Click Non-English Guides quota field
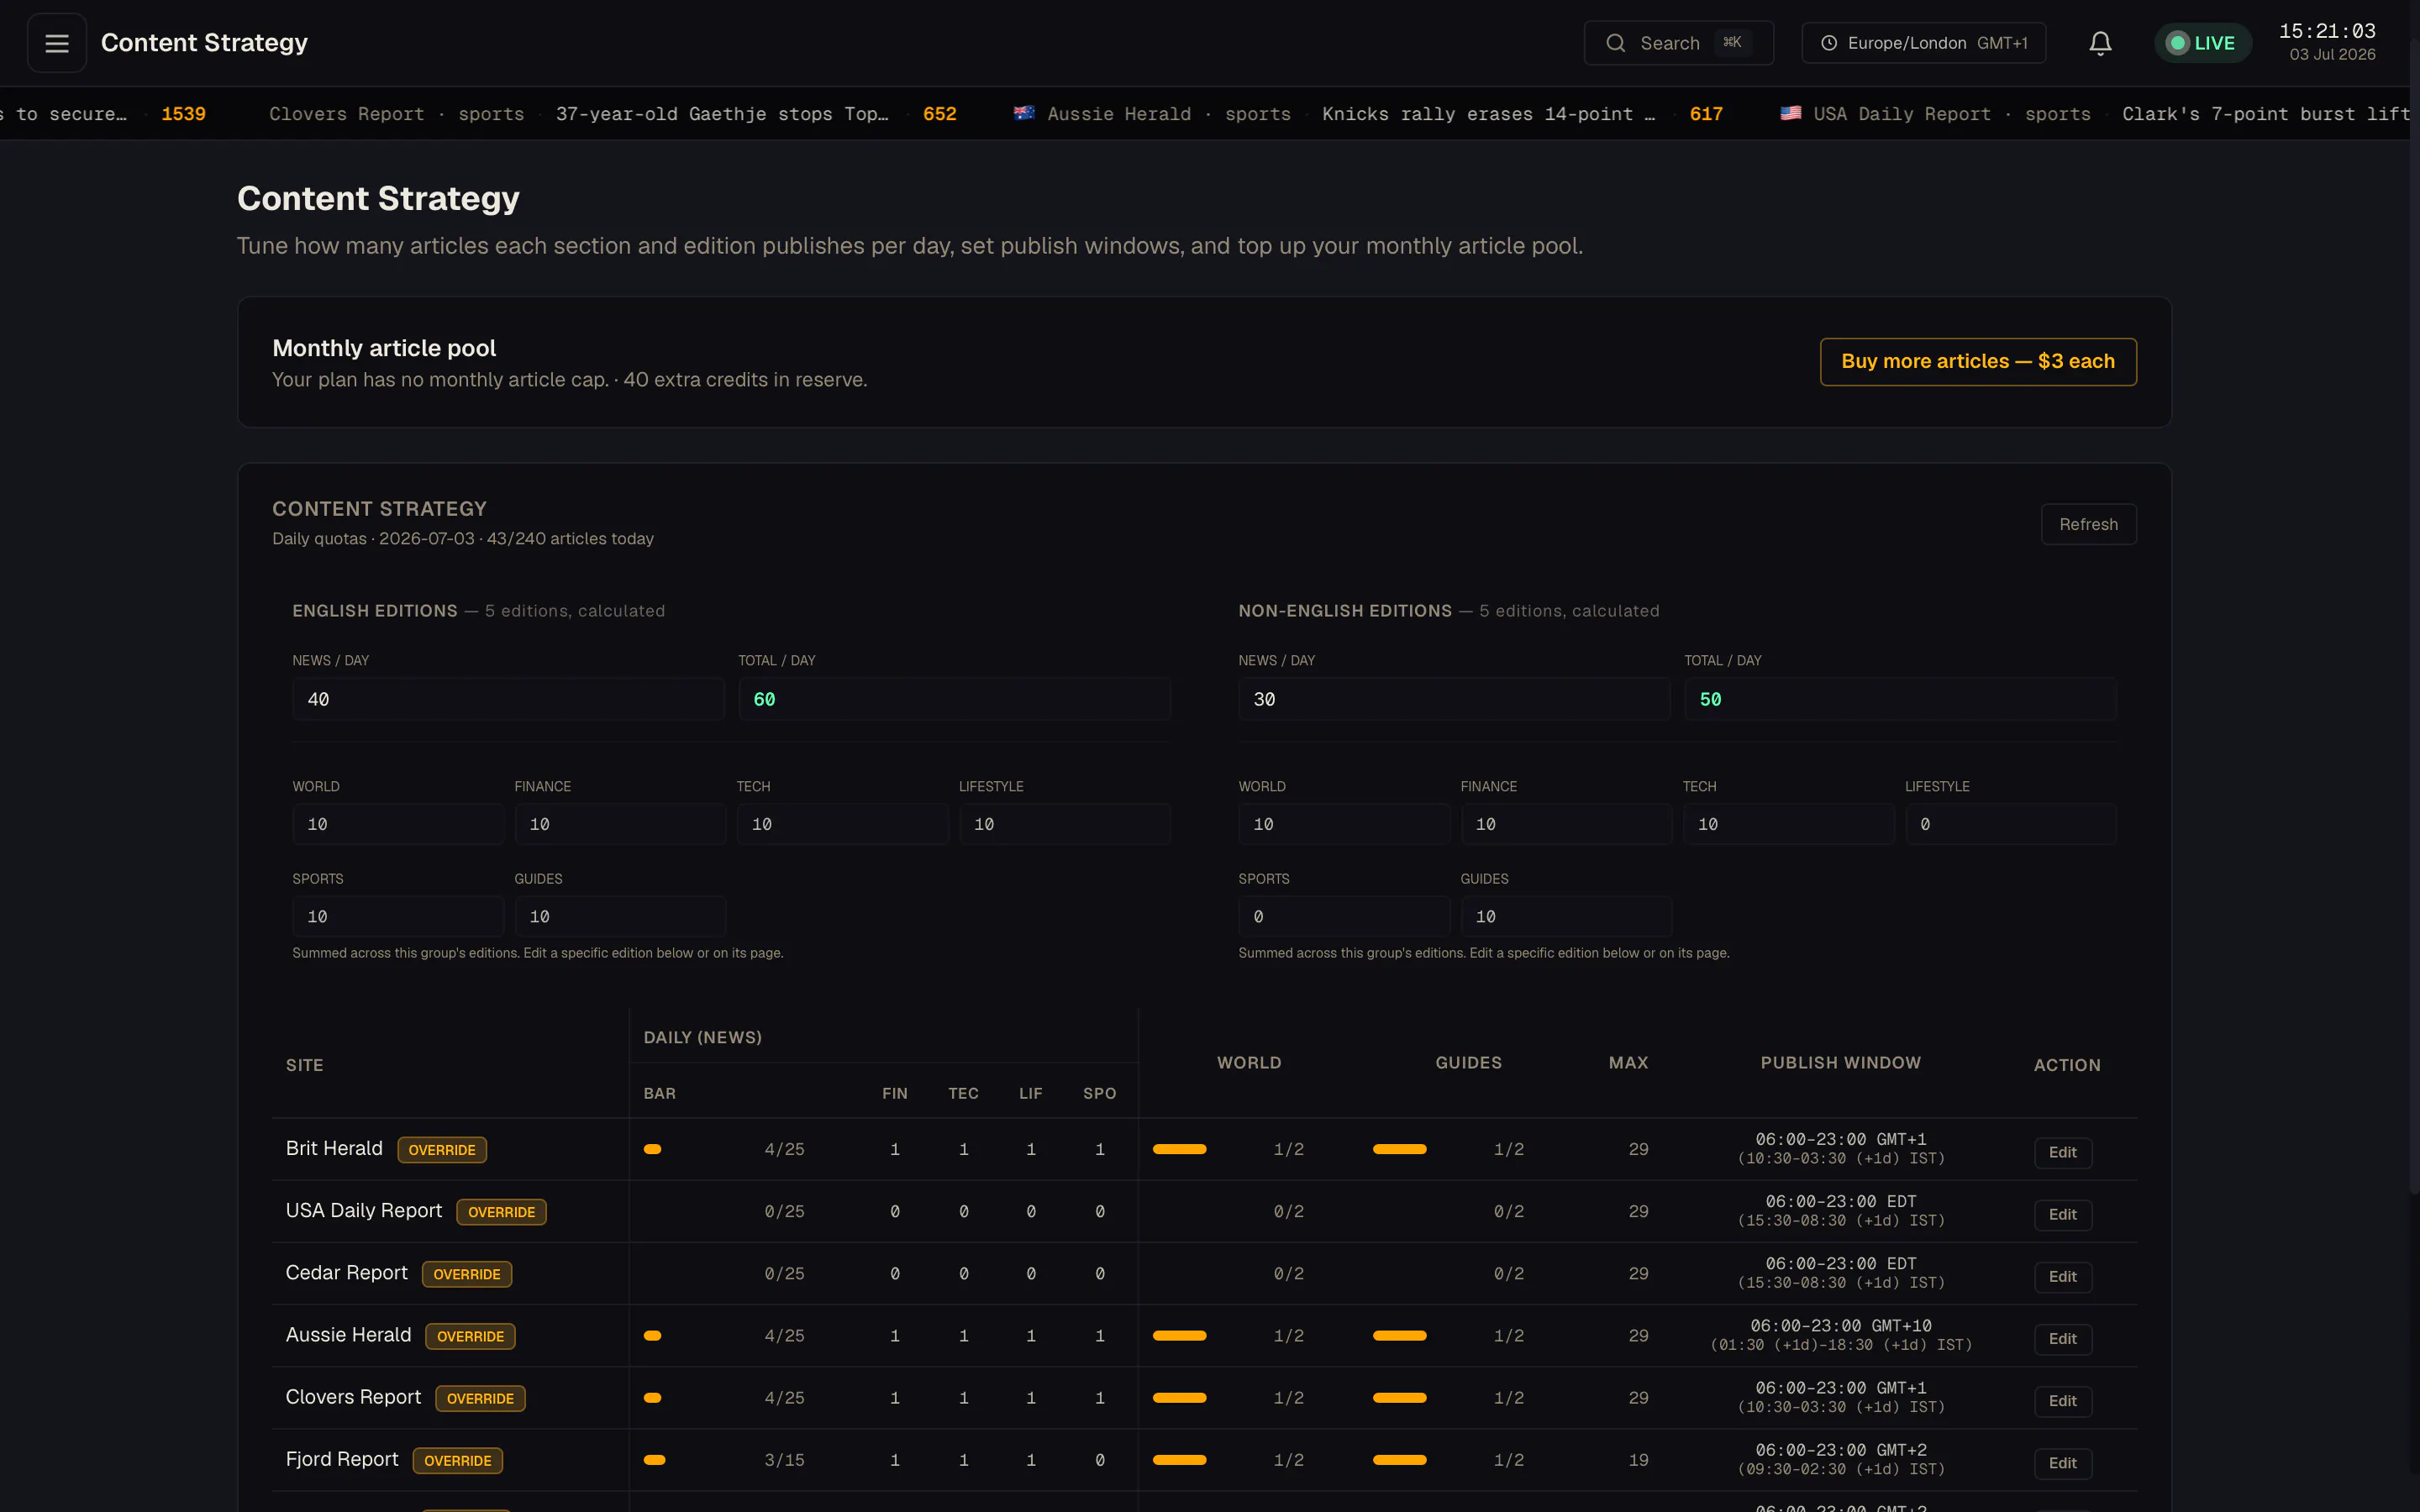The width and height of the screenshot is (2420, 1512). [x=1566, y=916]
